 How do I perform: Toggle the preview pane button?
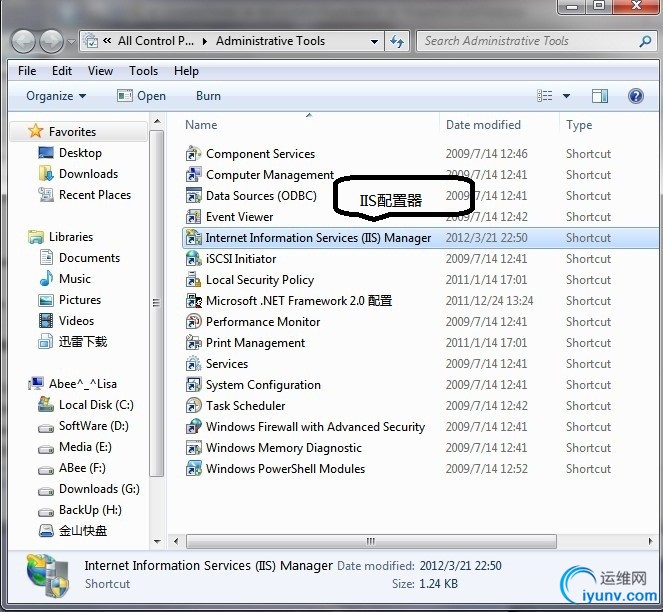tap(600, 96)
